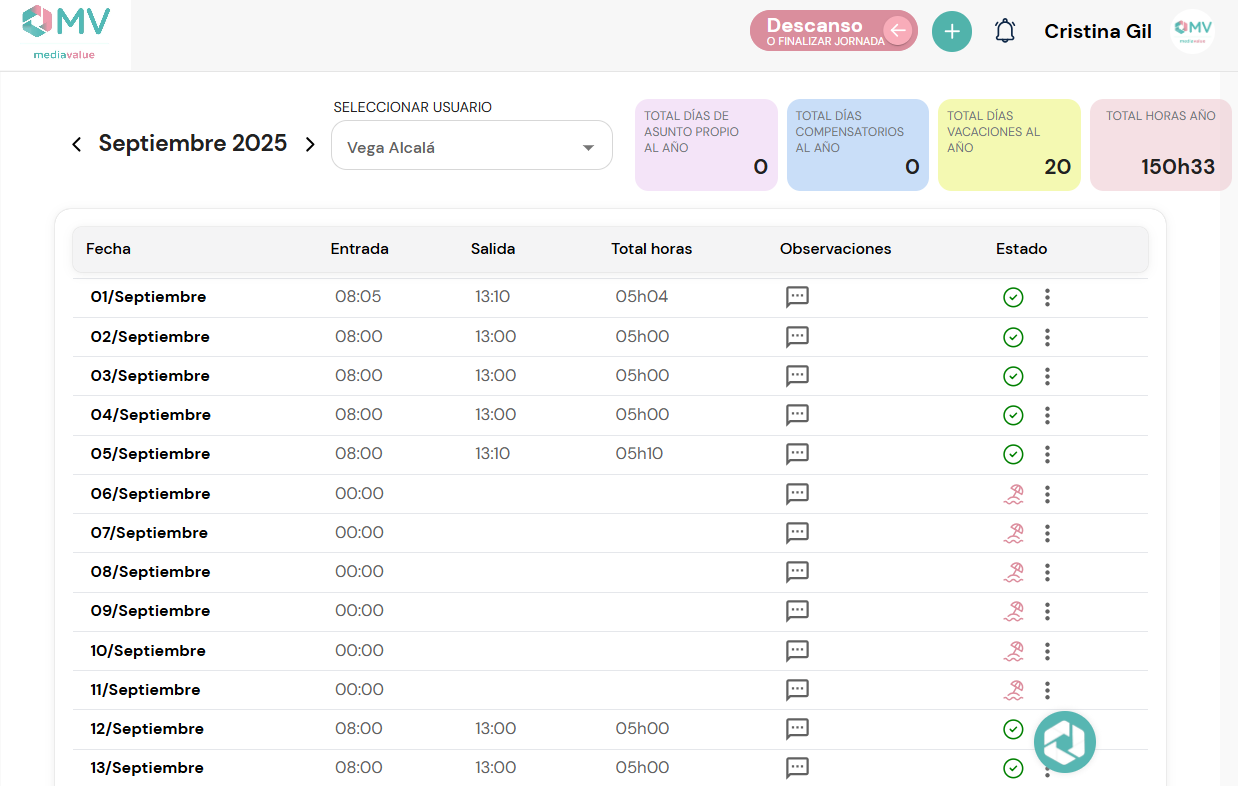
Task: Open the floating chat widget icon
Action: pos(1064,741)
